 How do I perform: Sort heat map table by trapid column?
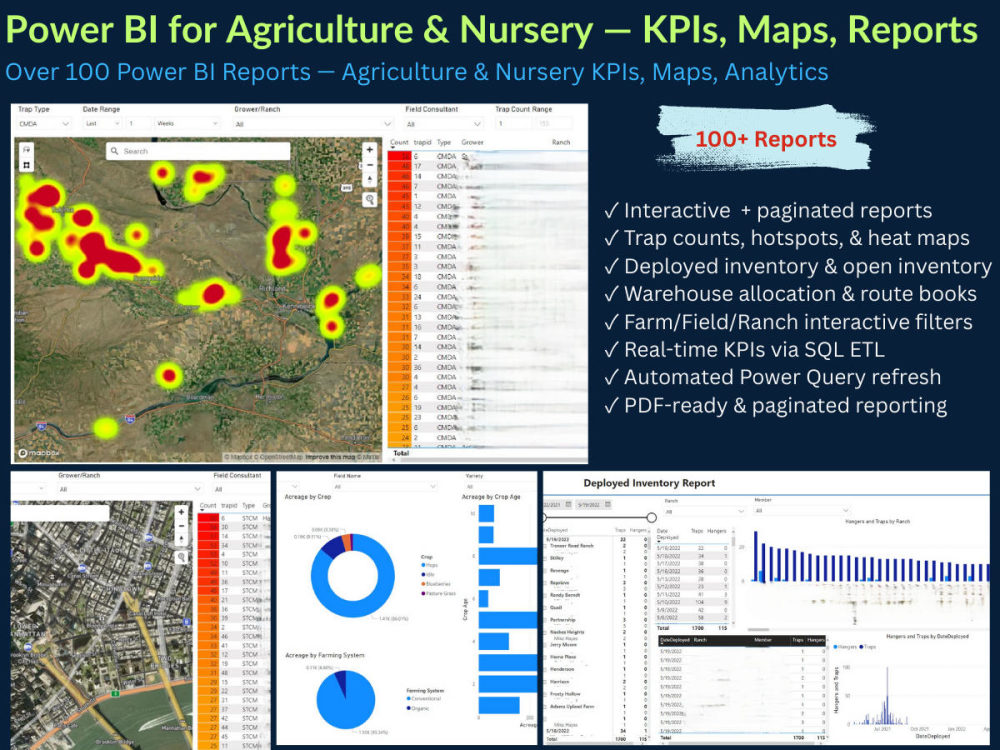tap(422, 142)
